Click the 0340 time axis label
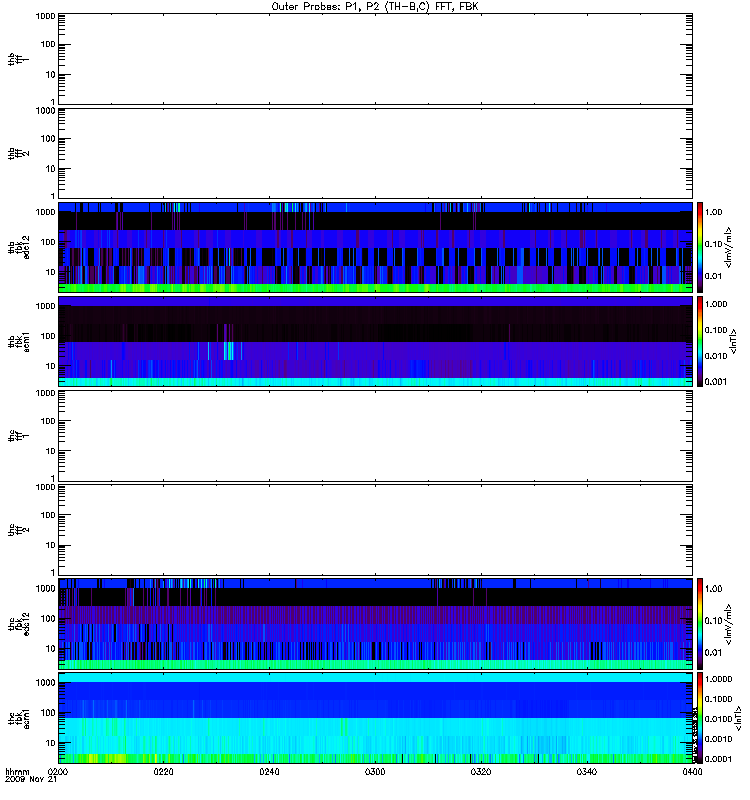Viewport: 750px width, 800px height. coord(586,772)
